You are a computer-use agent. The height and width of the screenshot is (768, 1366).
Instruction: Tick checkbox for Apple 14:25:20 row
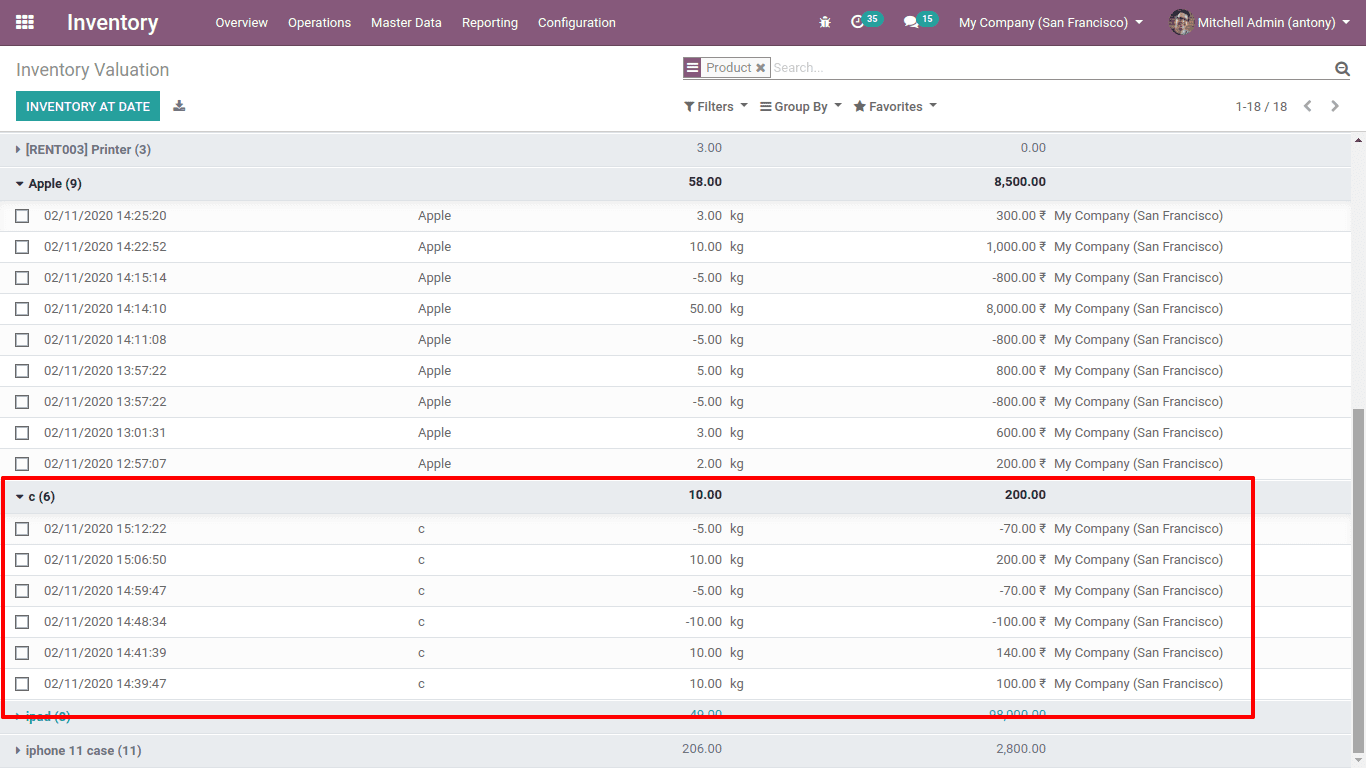22,216
